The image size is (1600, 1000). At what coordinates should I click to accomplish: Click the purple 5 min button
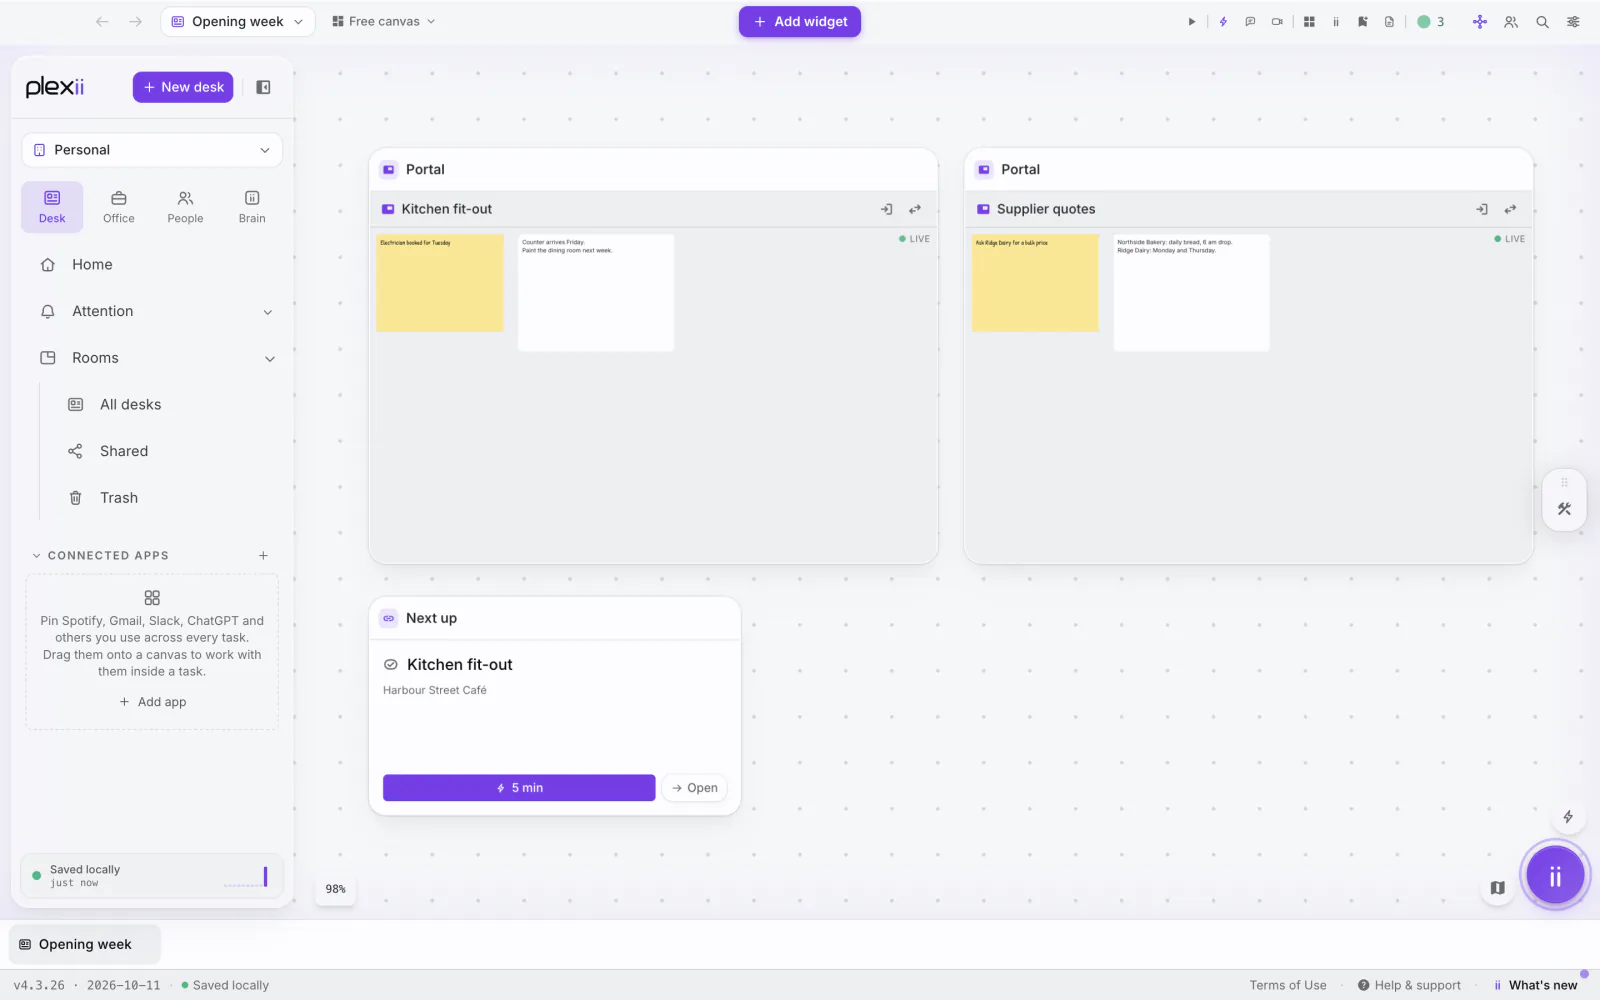click(519, 788)
